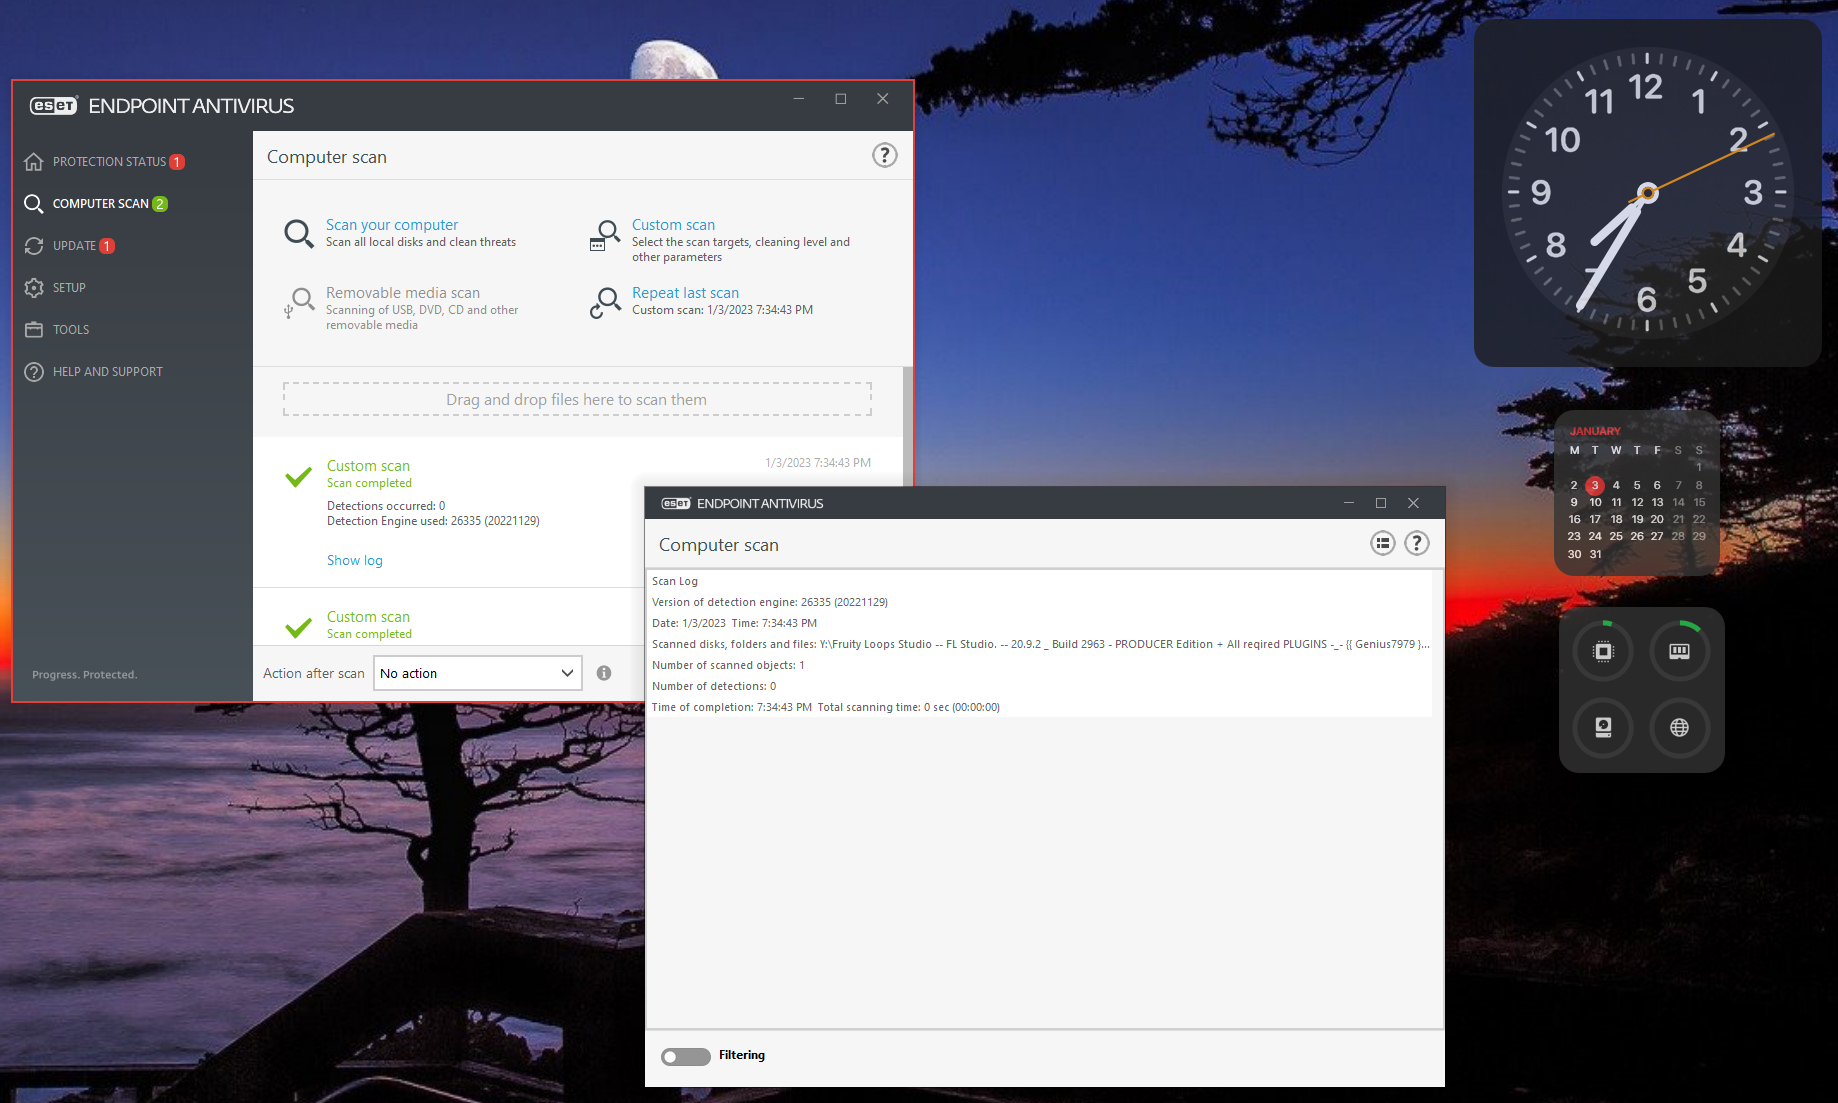The height and width of the screenshot is (1103, 1838).
Task: Click green checkmark of first Custom scan
Action: [x=298, y=477]
